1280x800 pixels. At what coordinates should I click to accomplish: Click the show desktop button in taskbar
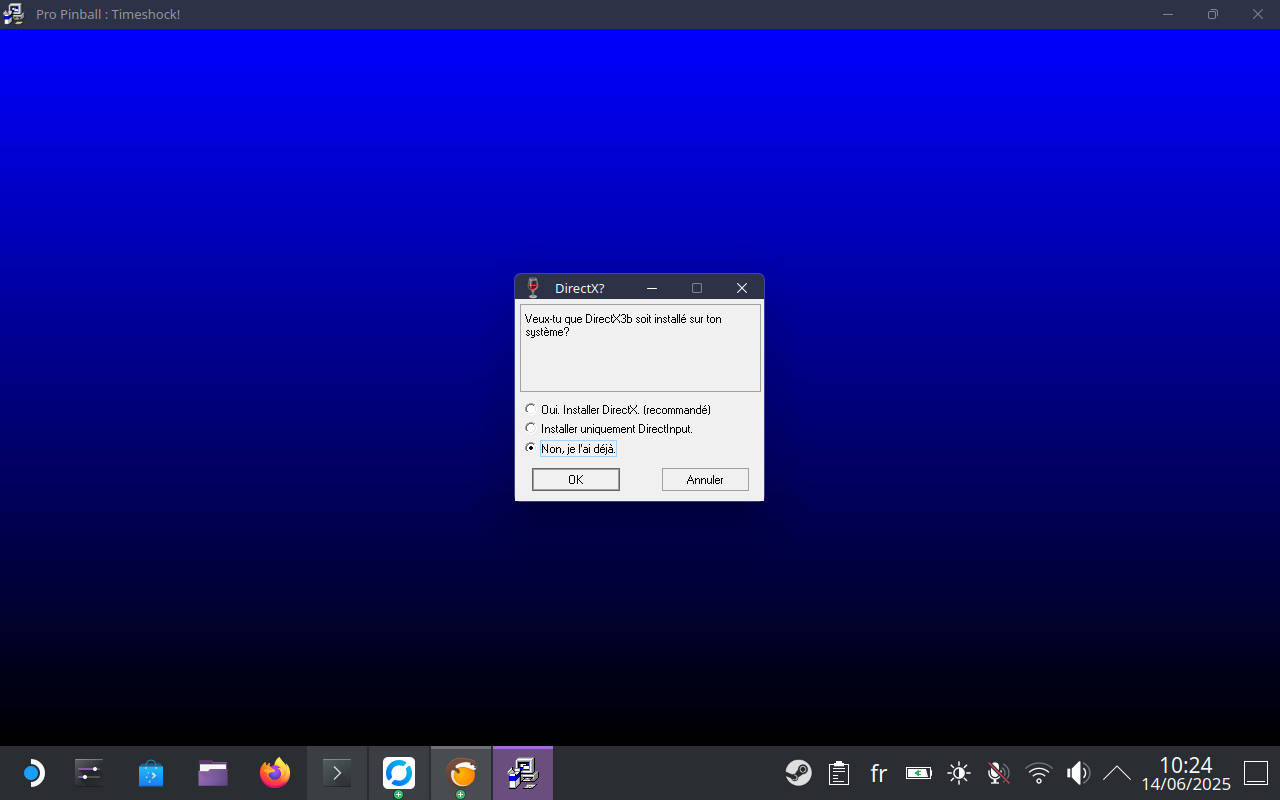tap(1256, 773)
